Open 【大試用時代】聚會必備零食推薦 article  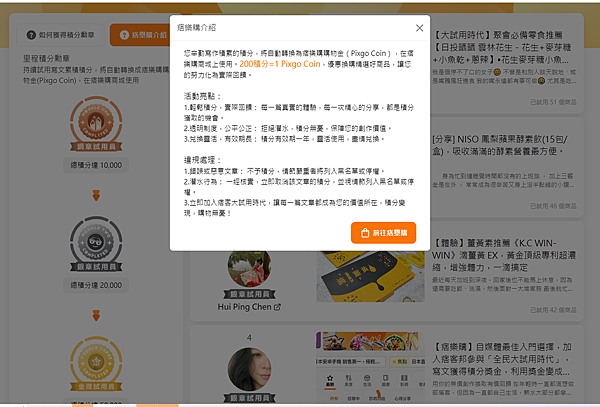pyautogui.click(x=502, y=47)
